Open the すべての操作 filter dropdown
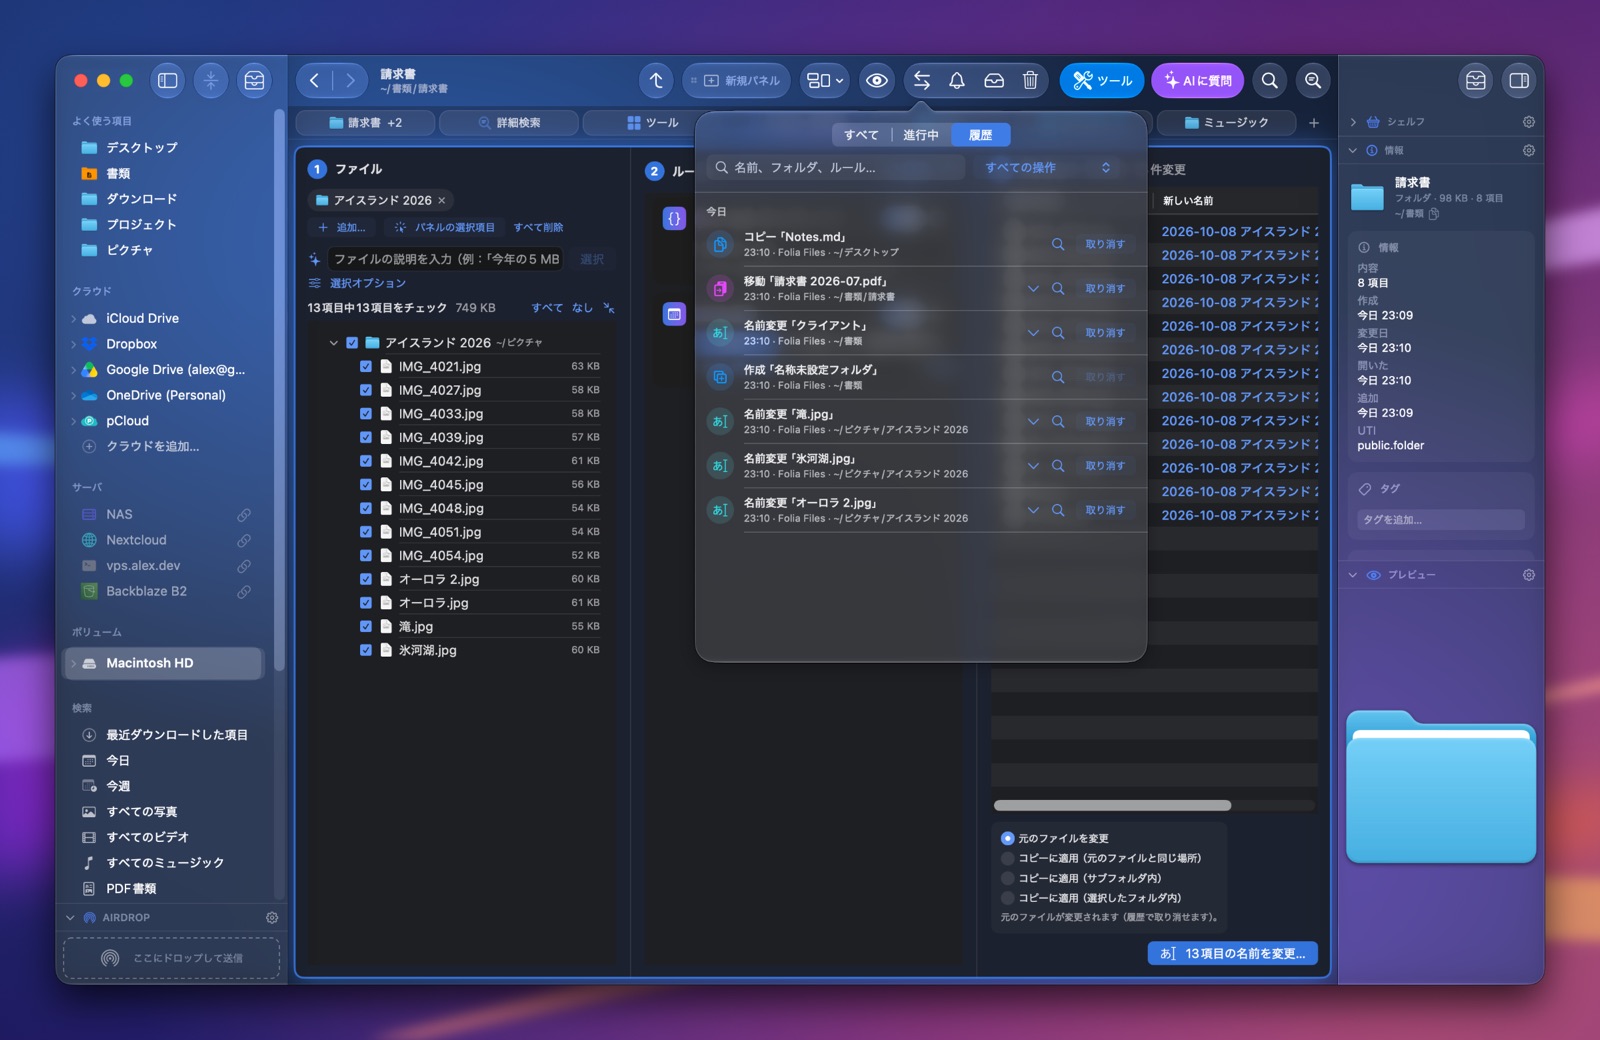This screenshot has height=1040, width=1600. pos(1048,168)
